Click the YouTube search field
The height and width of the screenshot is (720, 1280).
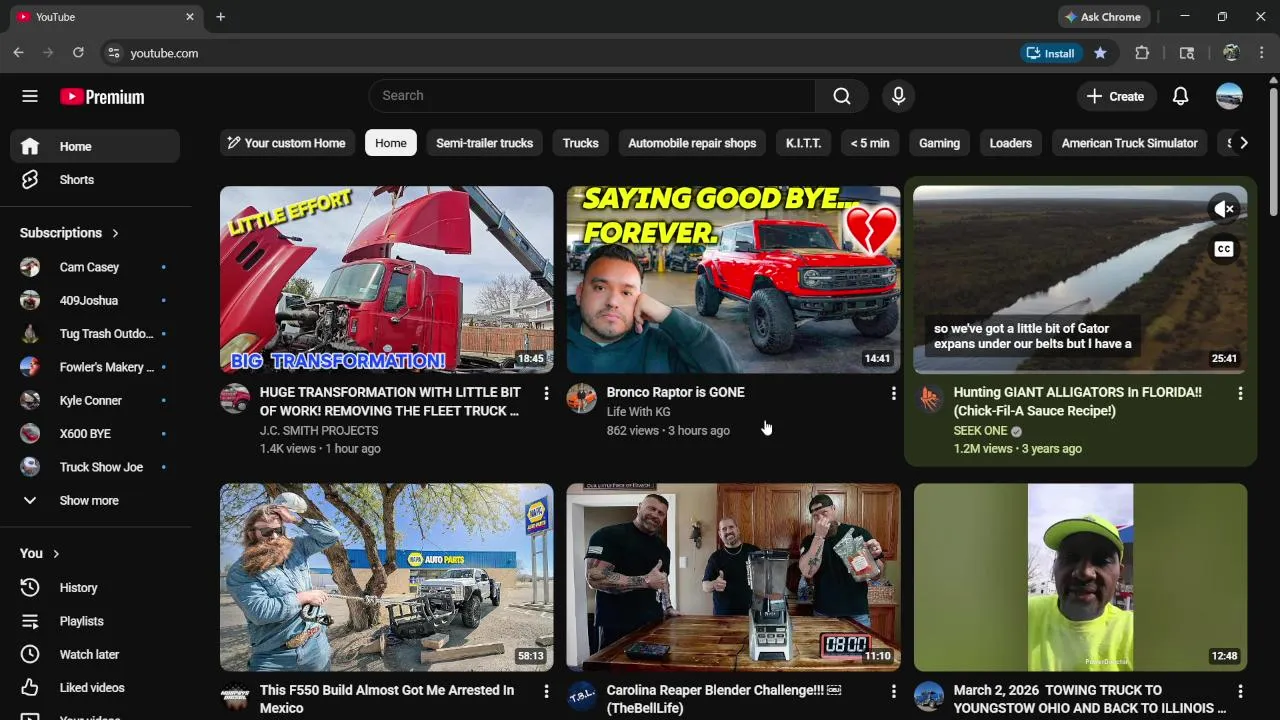(x=592, y=96)
